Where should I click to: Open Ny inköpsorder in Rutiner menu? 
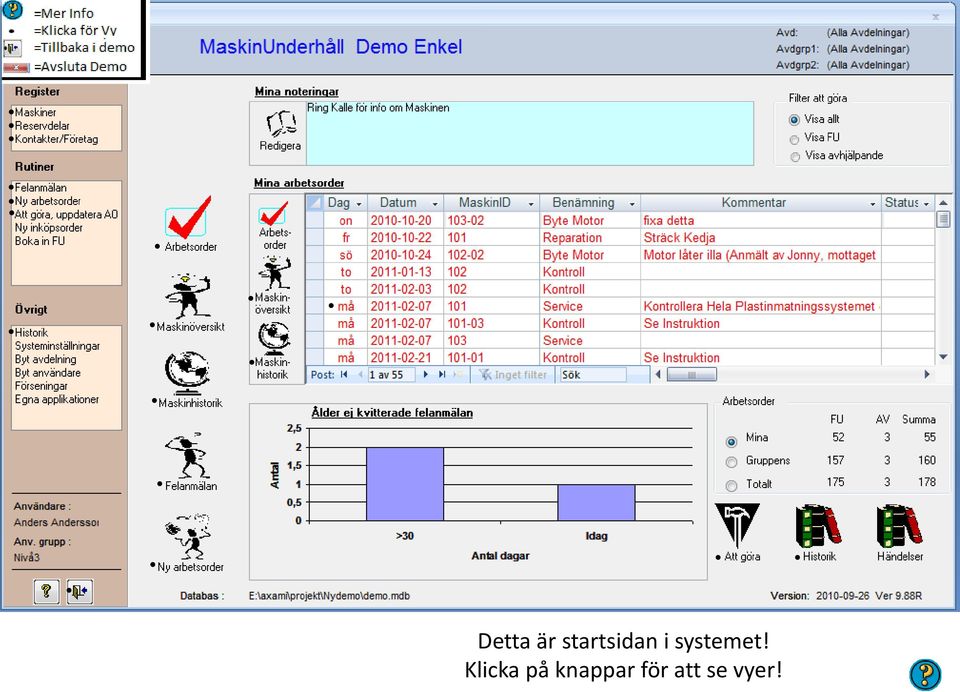[x=48, y=227]
